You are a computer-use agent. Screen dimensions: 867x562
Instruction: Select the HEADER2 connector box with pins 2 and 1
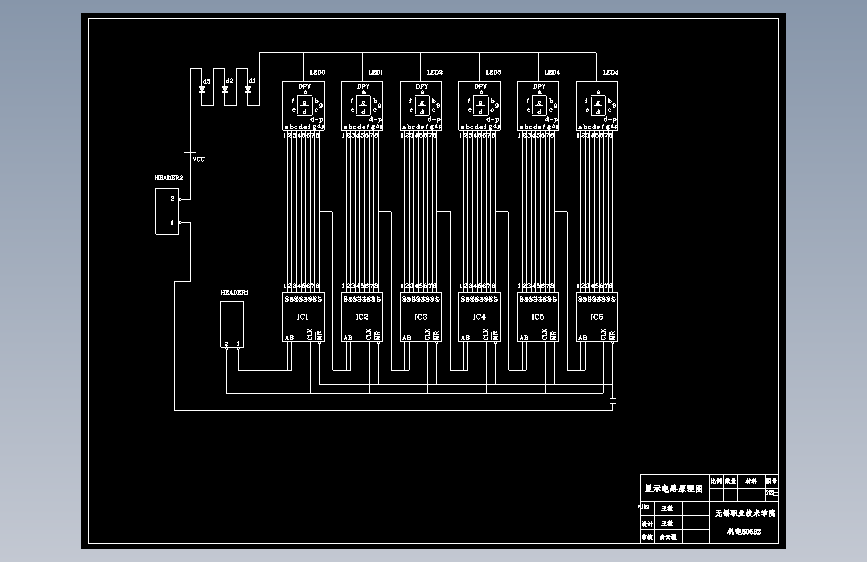pyautogui.click(x=167, y=211)
